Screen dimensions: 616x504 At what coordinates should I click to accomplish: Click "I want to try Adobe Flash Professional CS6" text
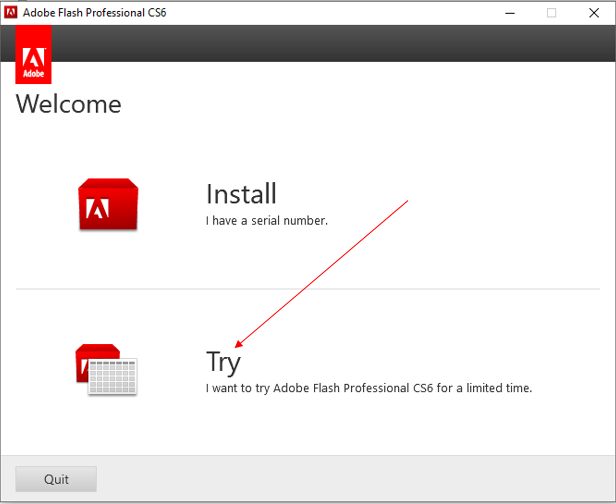coord(319,388)
